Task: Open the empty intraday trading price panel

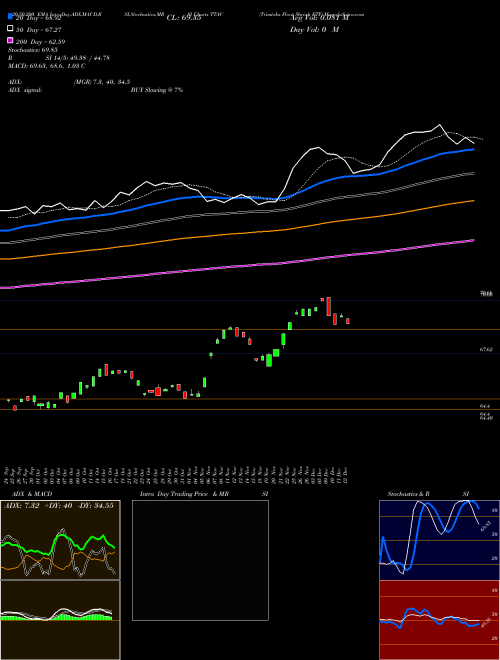Action: click(x=200, y=560)
